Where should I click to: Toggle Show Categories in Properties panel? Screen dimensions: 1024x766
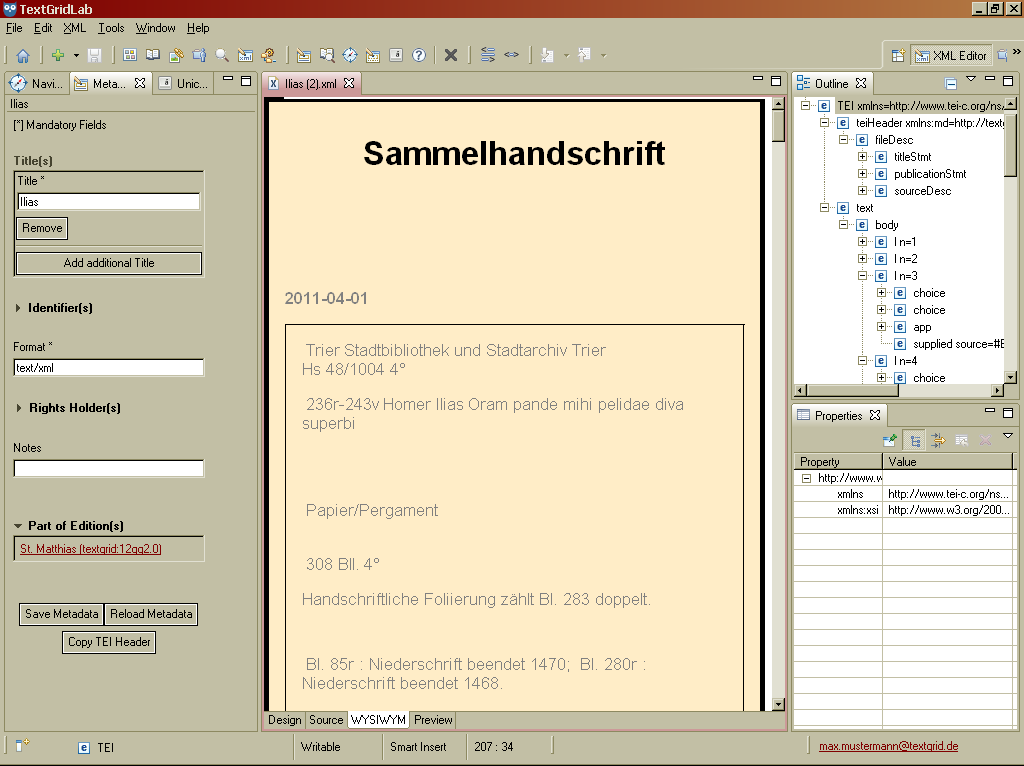tap(914, 440)
